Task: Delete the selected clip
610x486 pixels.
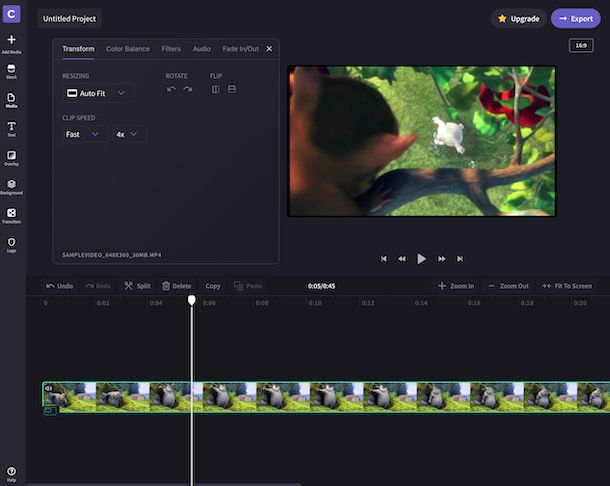Action: [177, 286]
